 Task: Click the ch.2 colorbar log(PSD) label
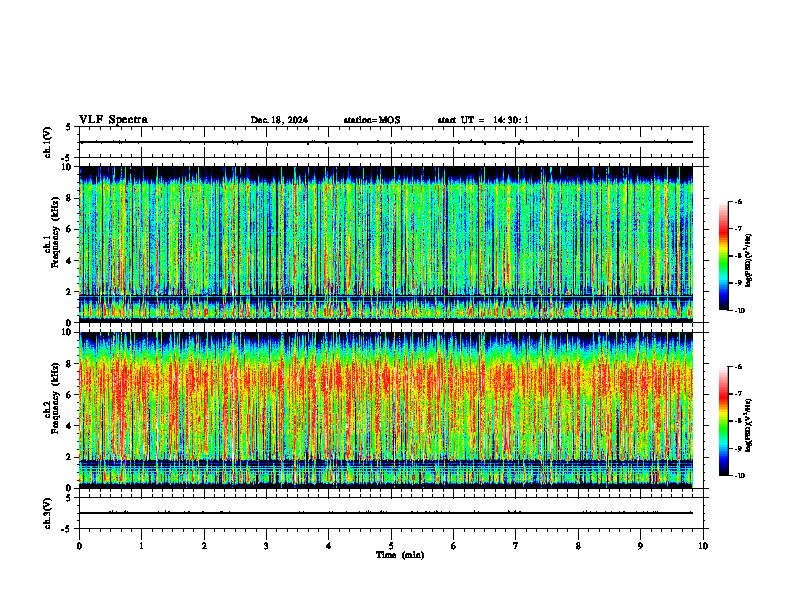pos(749,426)
